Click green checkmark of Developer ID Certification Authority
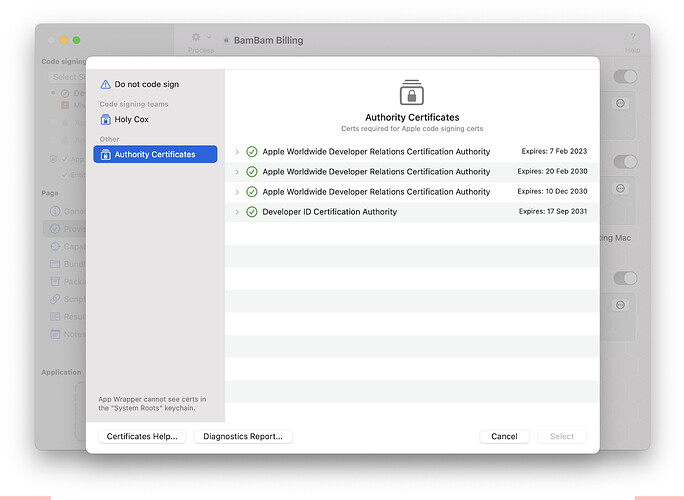 click(252, 212)
